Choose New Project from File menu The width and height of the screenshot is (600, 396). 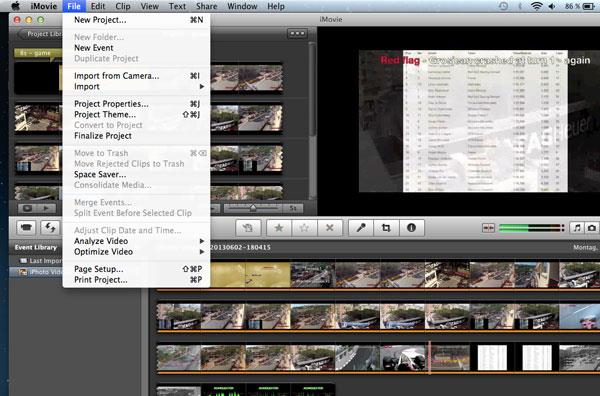pos(136,20)
